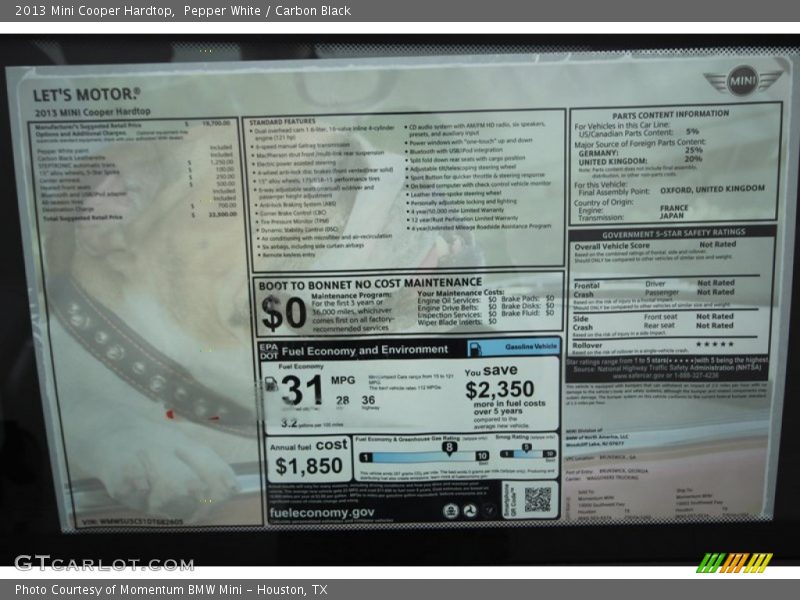800x600 pixels.
Task: Click GOVERNMENT 5-STAR SAFETY RATINGS header
Action: (x=673, y=234)
